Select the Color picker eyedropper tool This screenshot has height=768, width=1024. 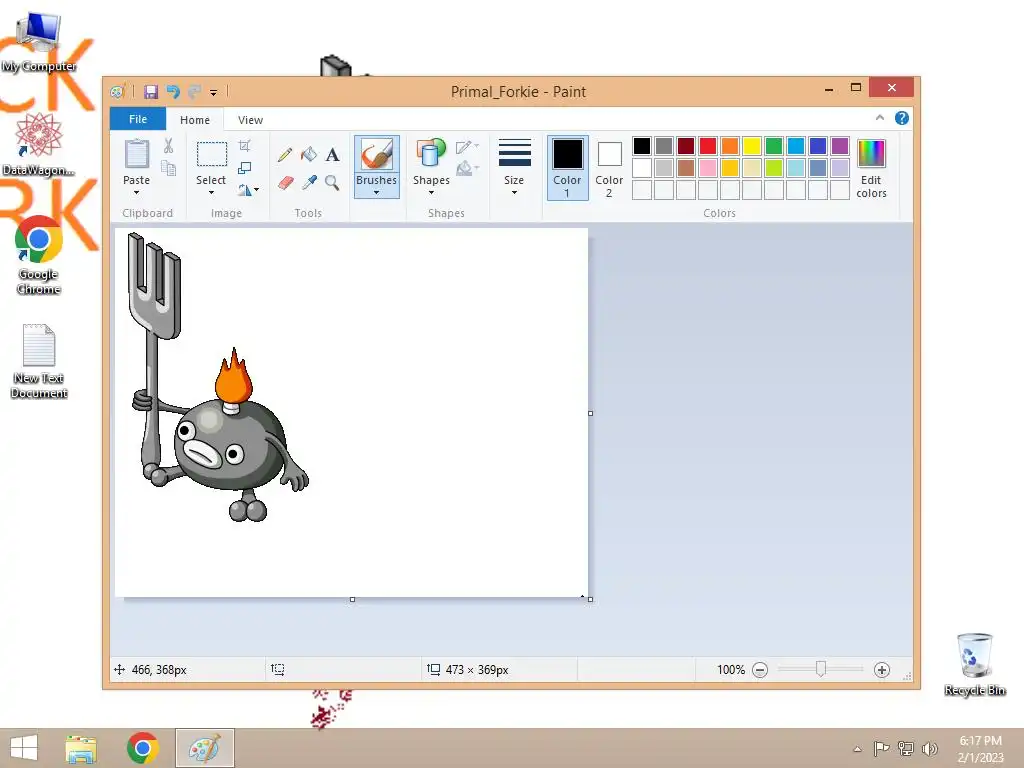click(x=309, y=182)
